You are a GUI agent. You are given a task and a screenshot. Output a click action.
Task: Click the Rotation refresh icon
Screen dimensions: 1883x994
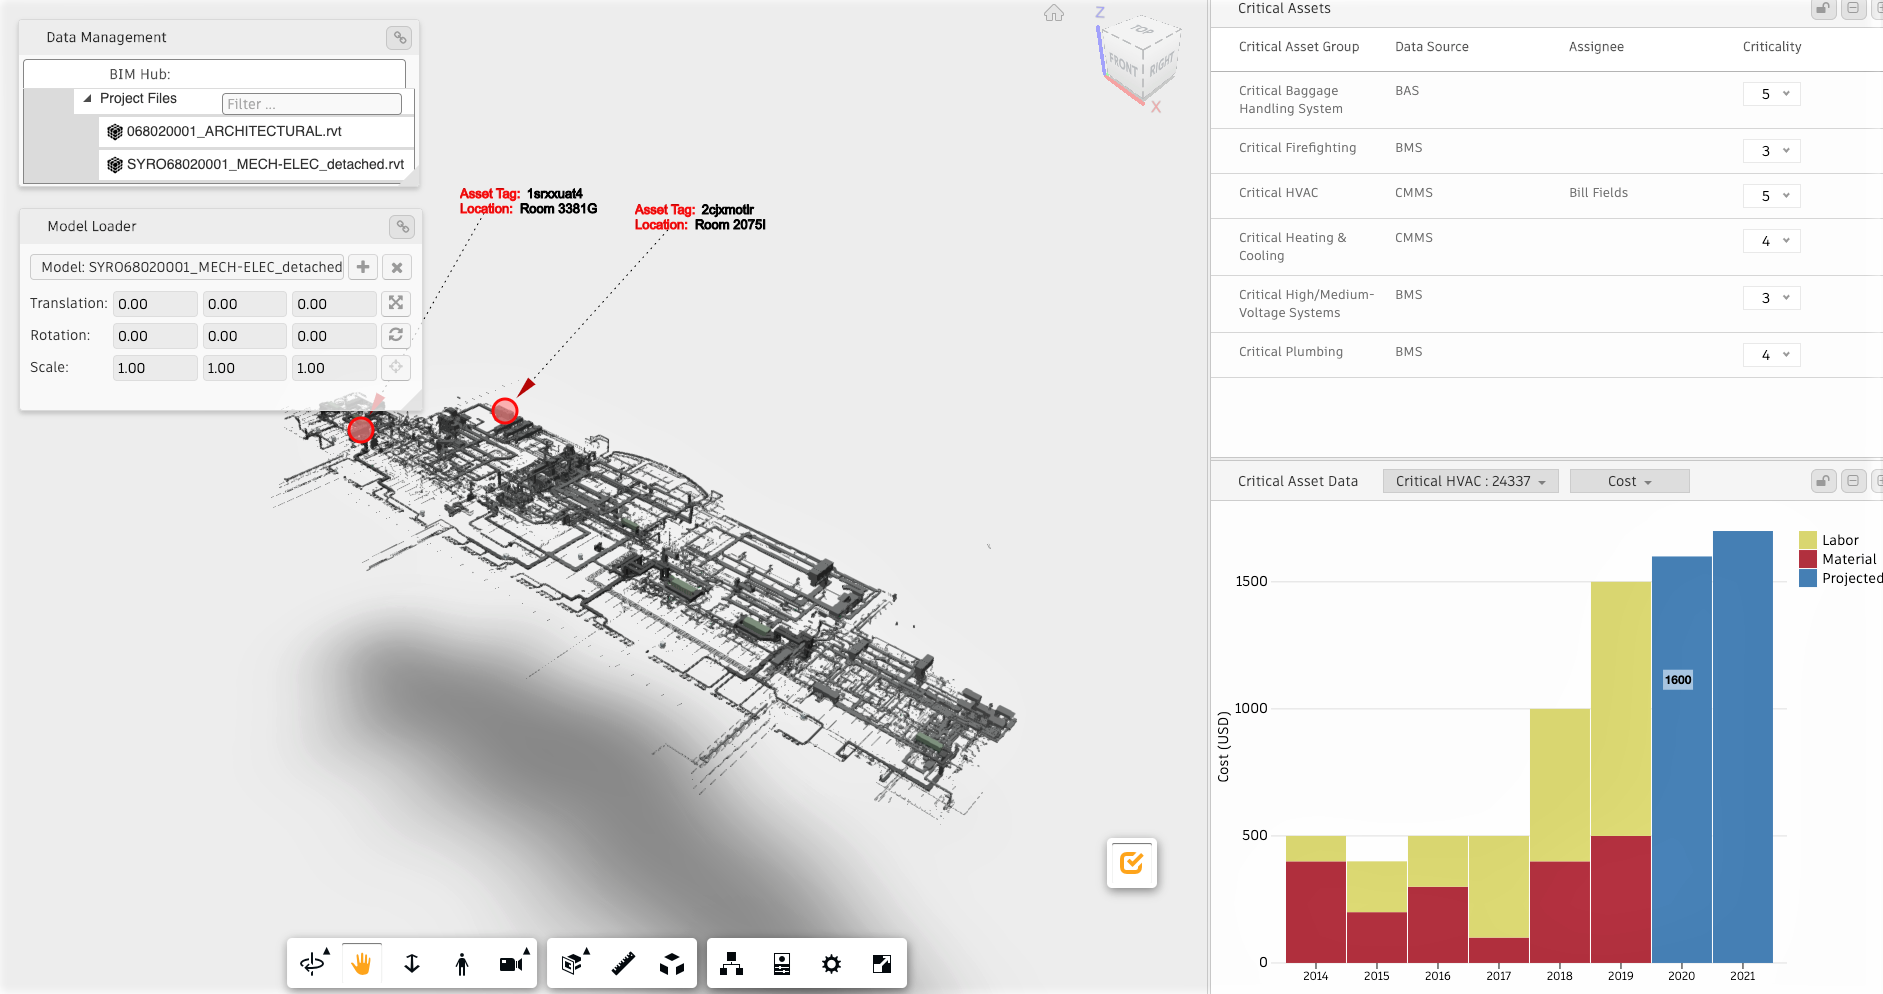(x=396, y=335)
